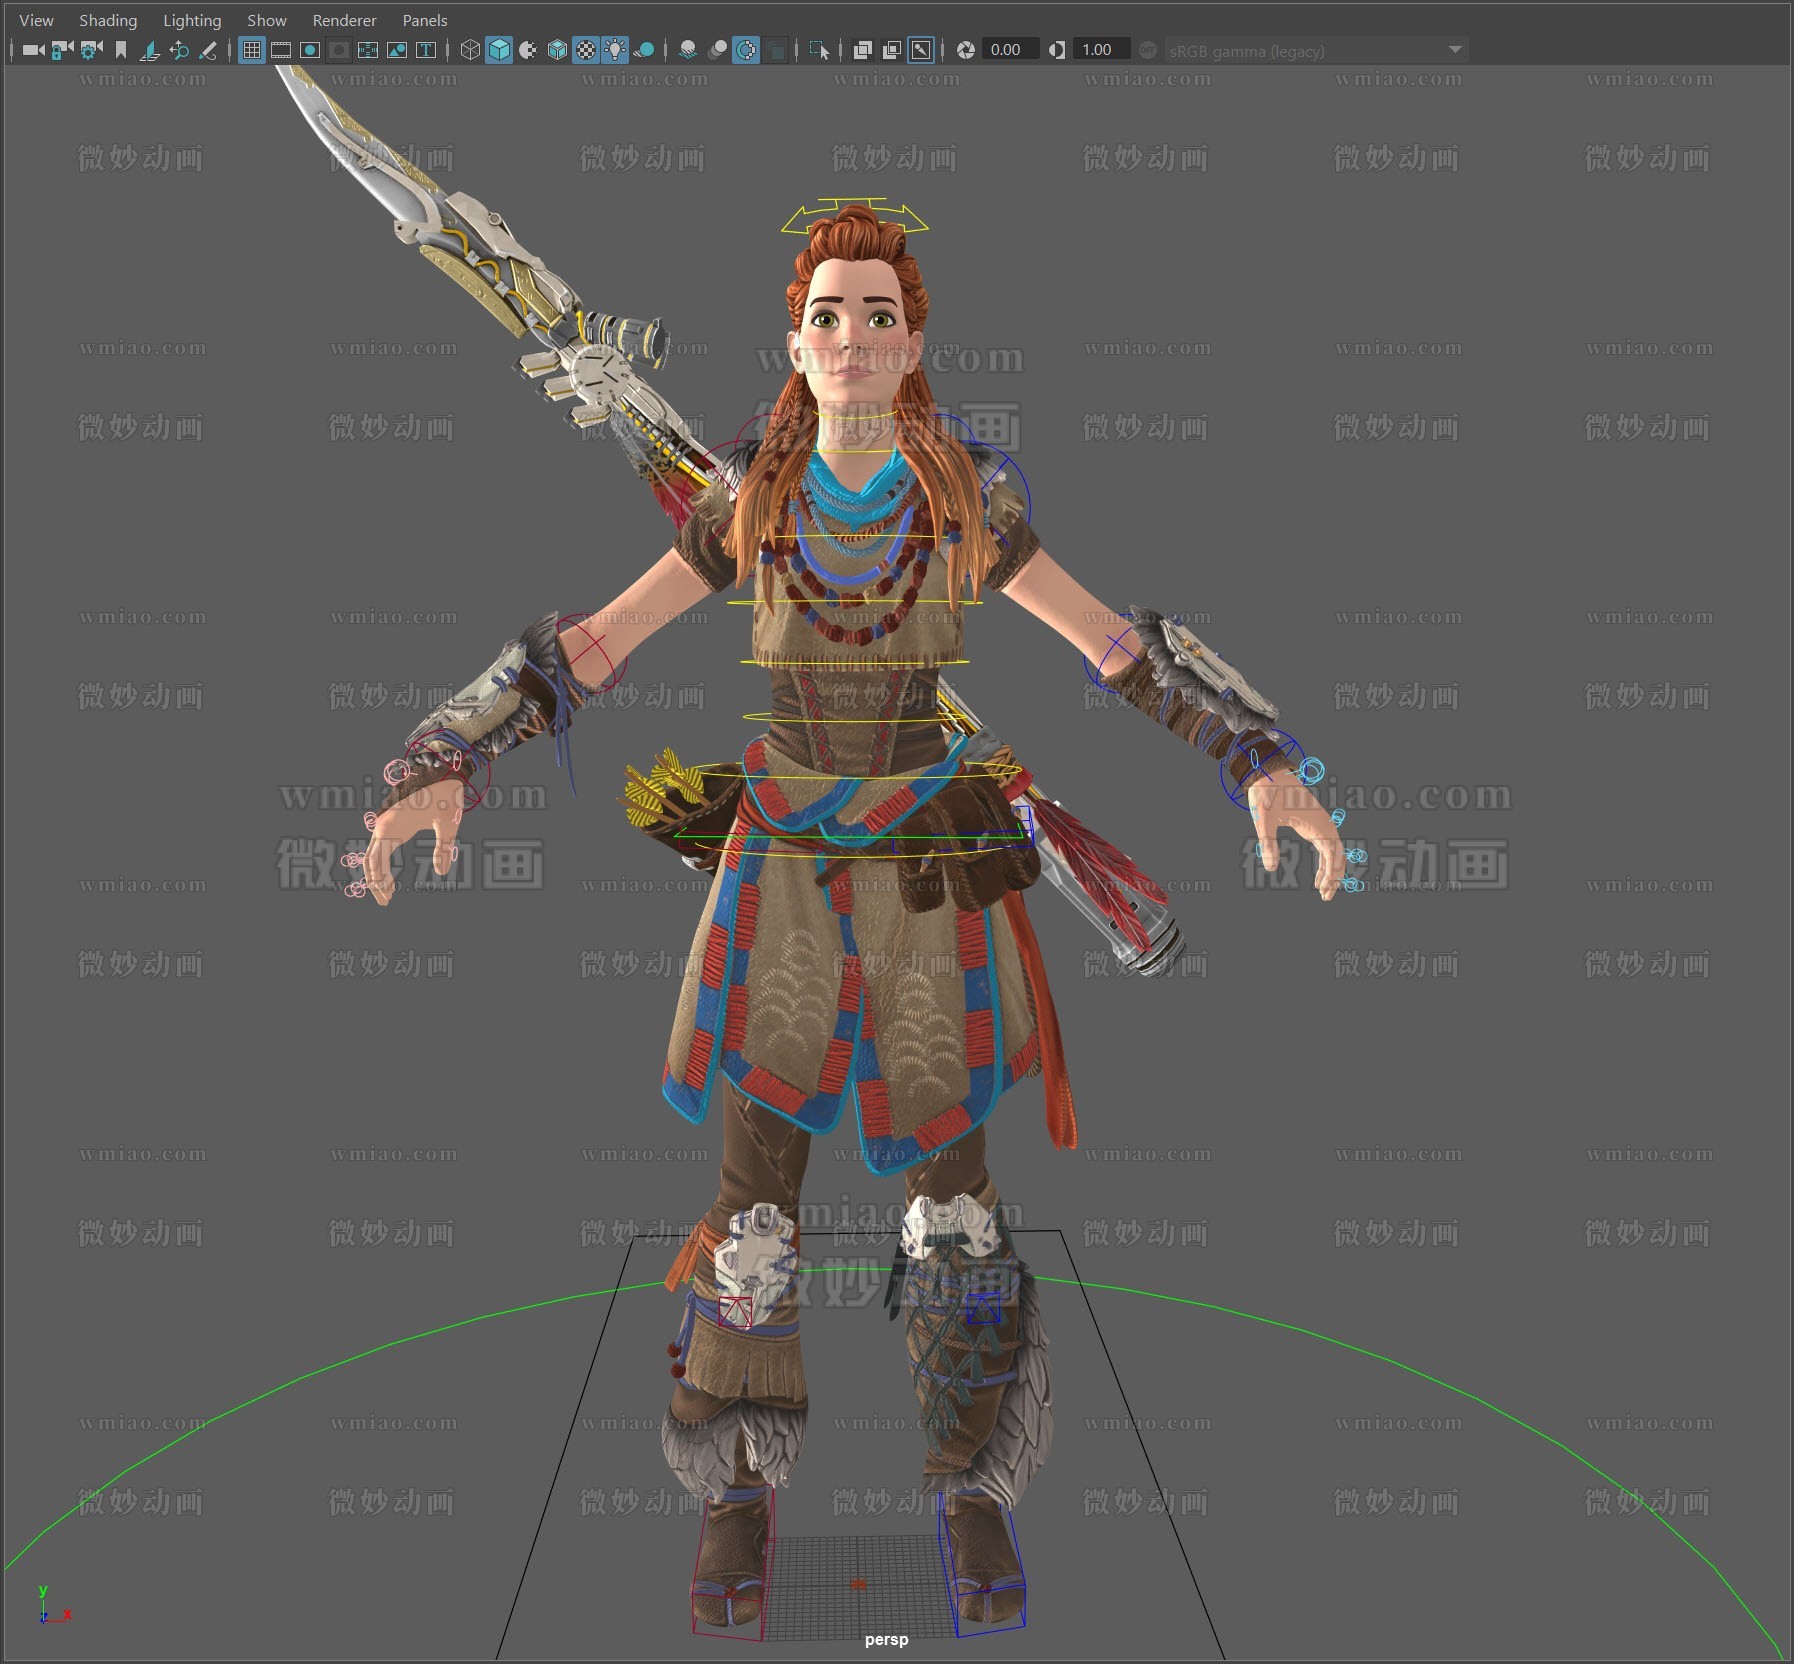Open the Renderer menu

coord(344,20)
